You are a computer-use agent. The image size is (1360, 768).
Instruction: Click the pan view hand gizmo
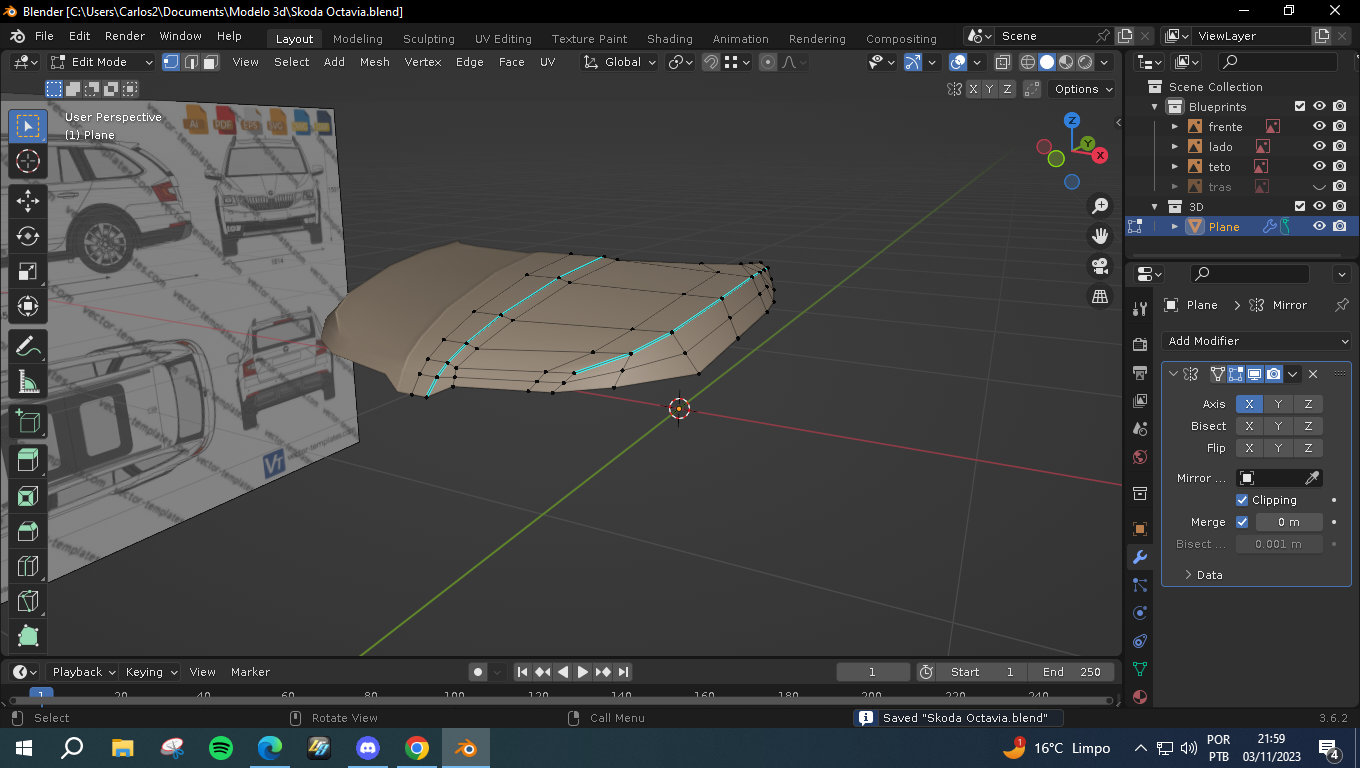tap(1100, 236)
